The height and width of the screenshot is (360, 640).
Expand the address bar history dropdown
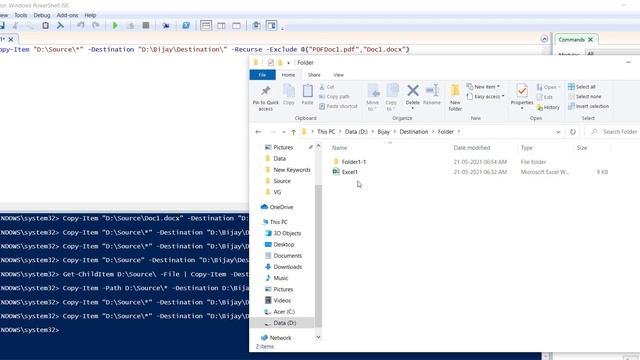tap(558, 132)
